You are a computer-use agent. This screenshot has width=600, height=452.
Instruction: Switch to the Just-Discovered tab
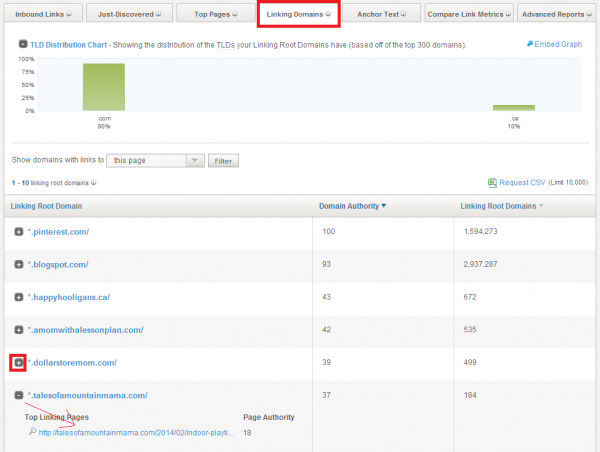pos(129,14)
